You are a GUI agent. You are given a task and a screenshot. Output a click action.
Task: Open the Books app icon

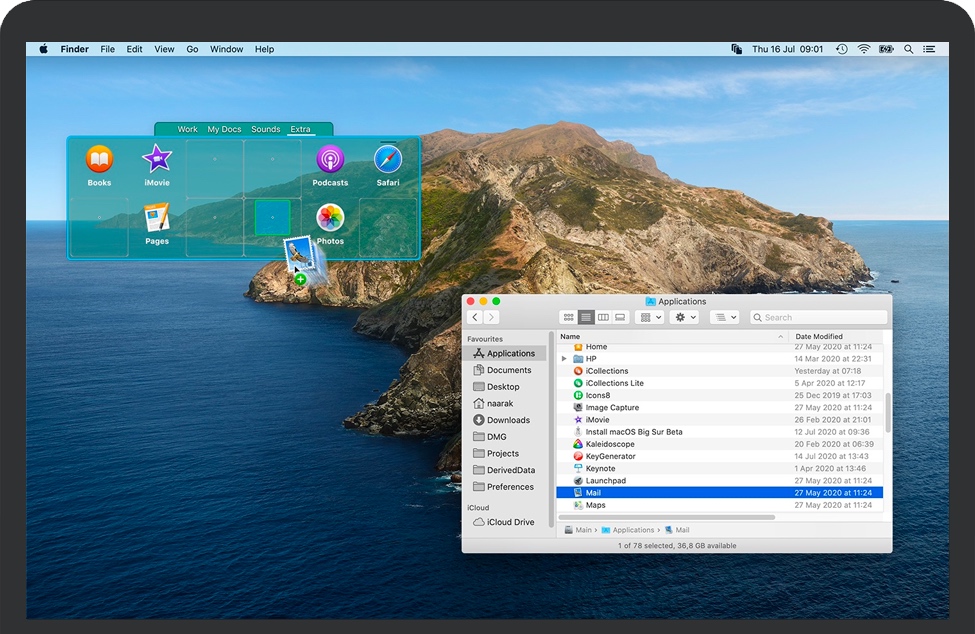[x=98, y=160]
